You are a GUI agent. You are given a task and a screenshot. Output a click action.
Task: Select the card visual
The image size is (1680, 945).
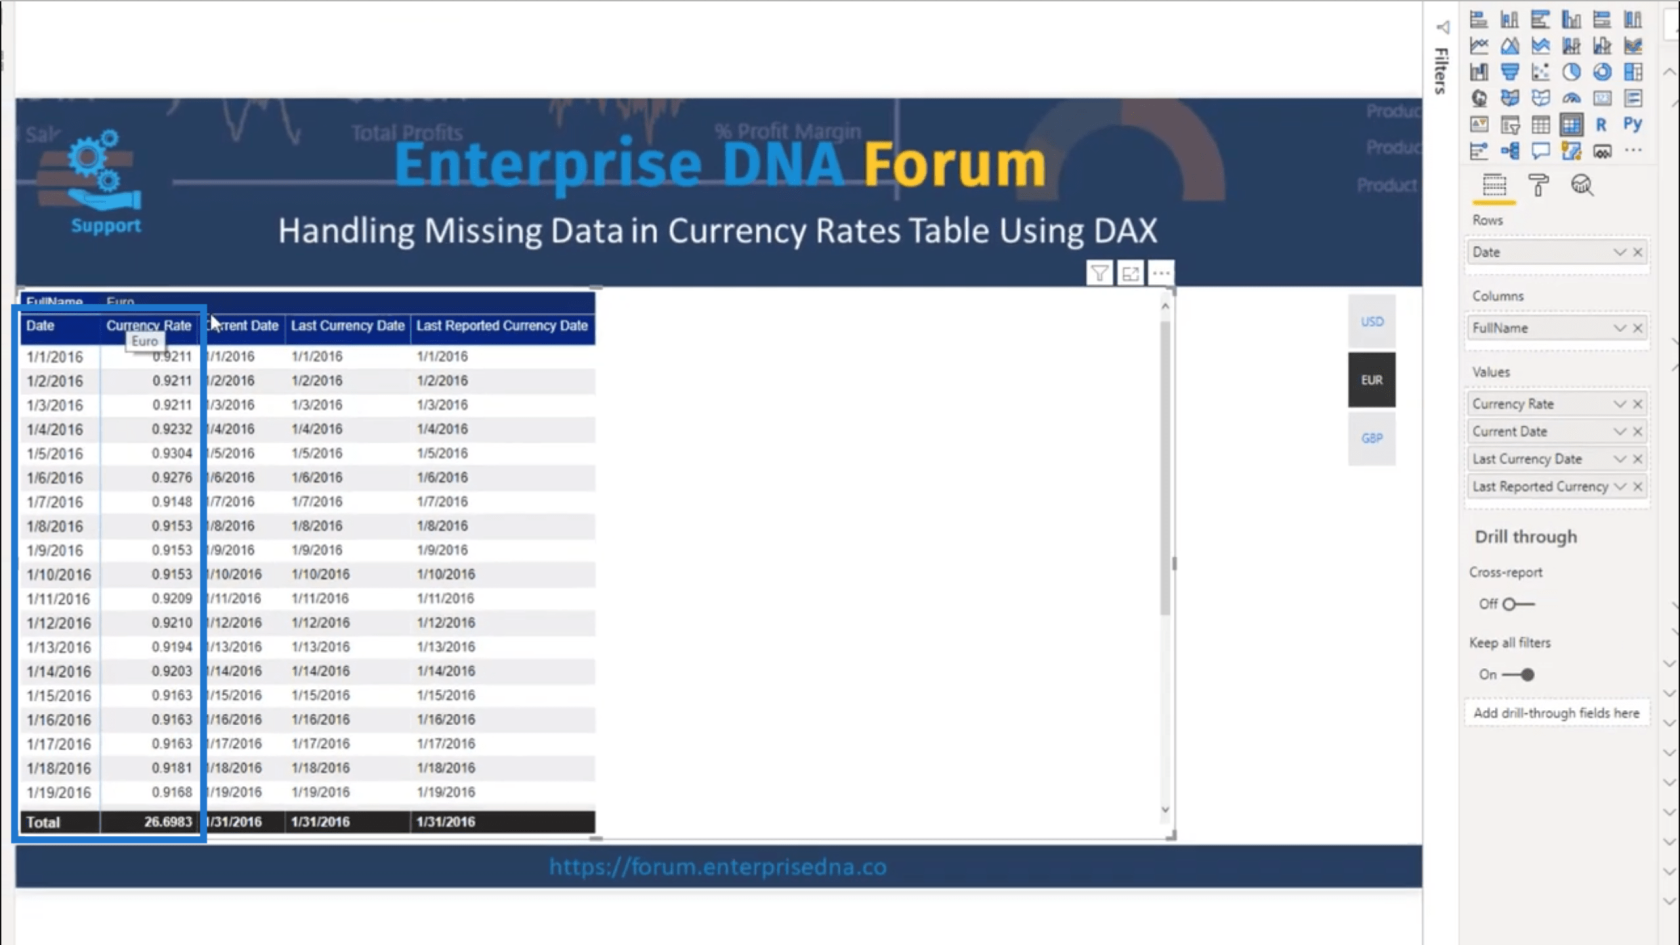point(1602,98)
